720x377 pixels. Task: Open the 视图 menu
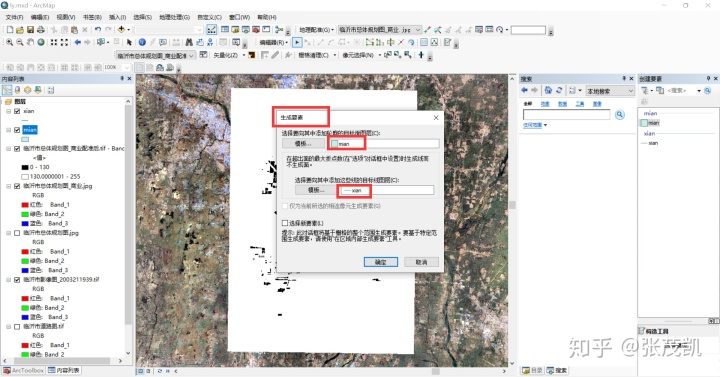tap(66, 17)
